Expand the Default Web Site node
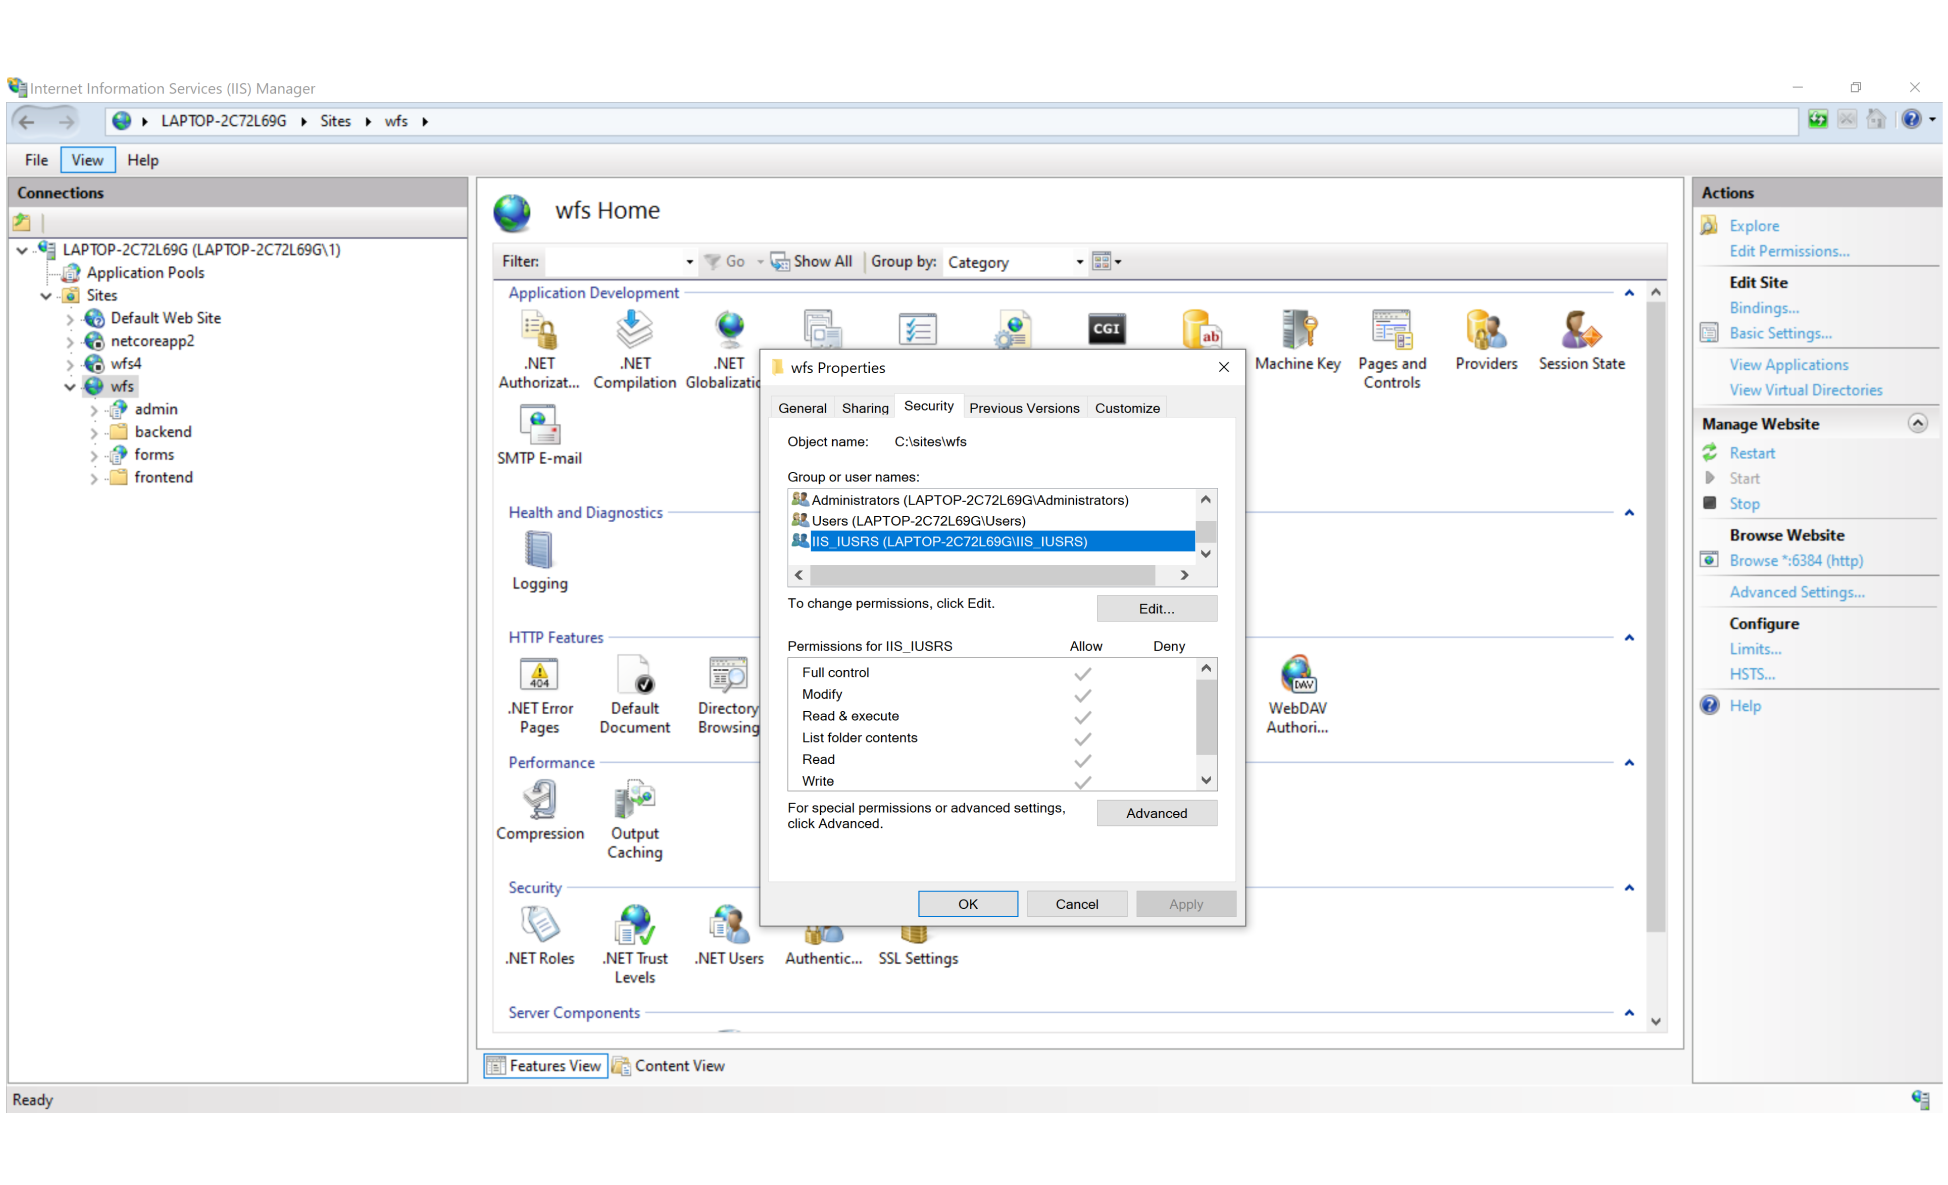 69,319
